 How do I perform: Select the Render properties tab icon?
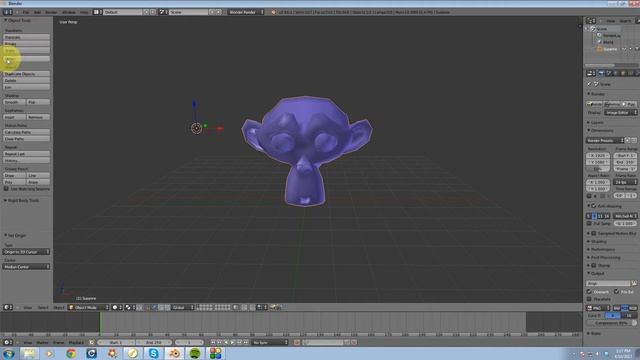[x=601, y=73]
